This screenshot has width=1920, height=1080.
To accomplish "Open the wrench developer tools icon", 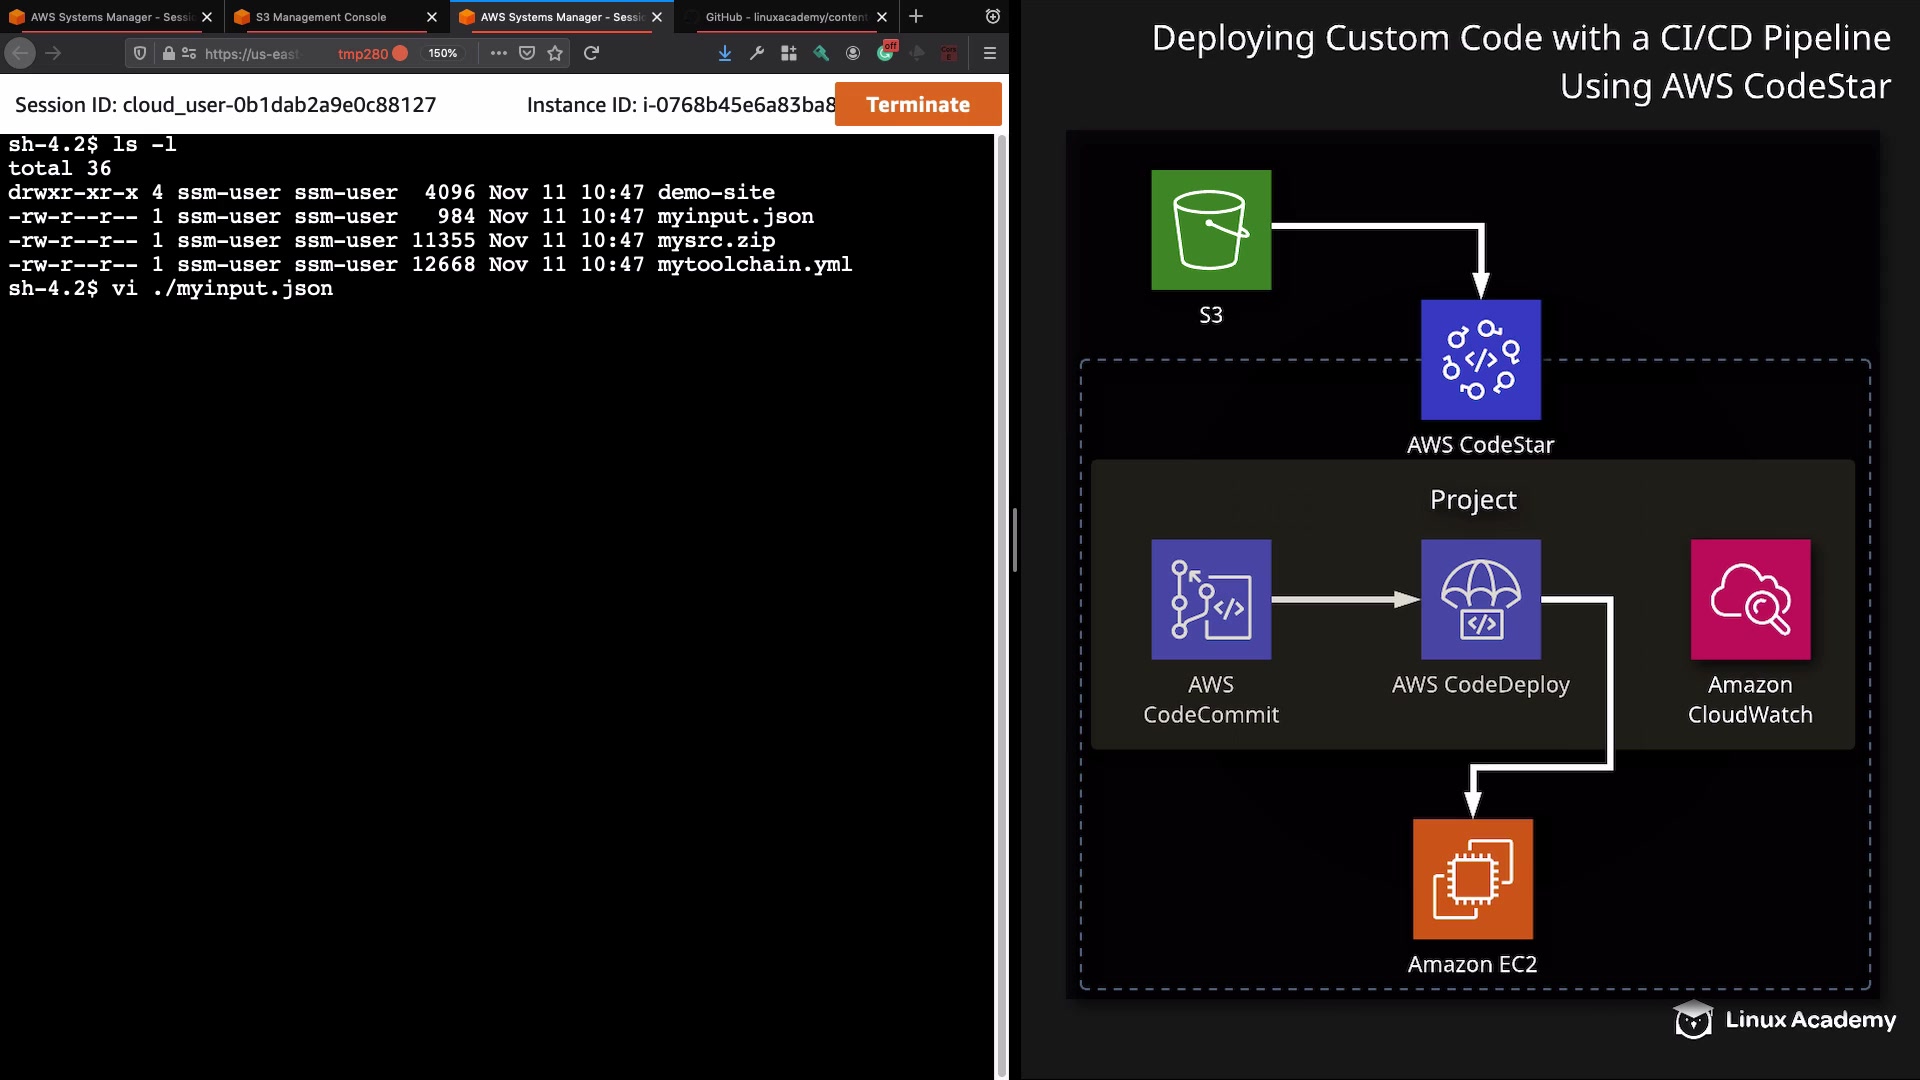I will [x=757, y=53].
